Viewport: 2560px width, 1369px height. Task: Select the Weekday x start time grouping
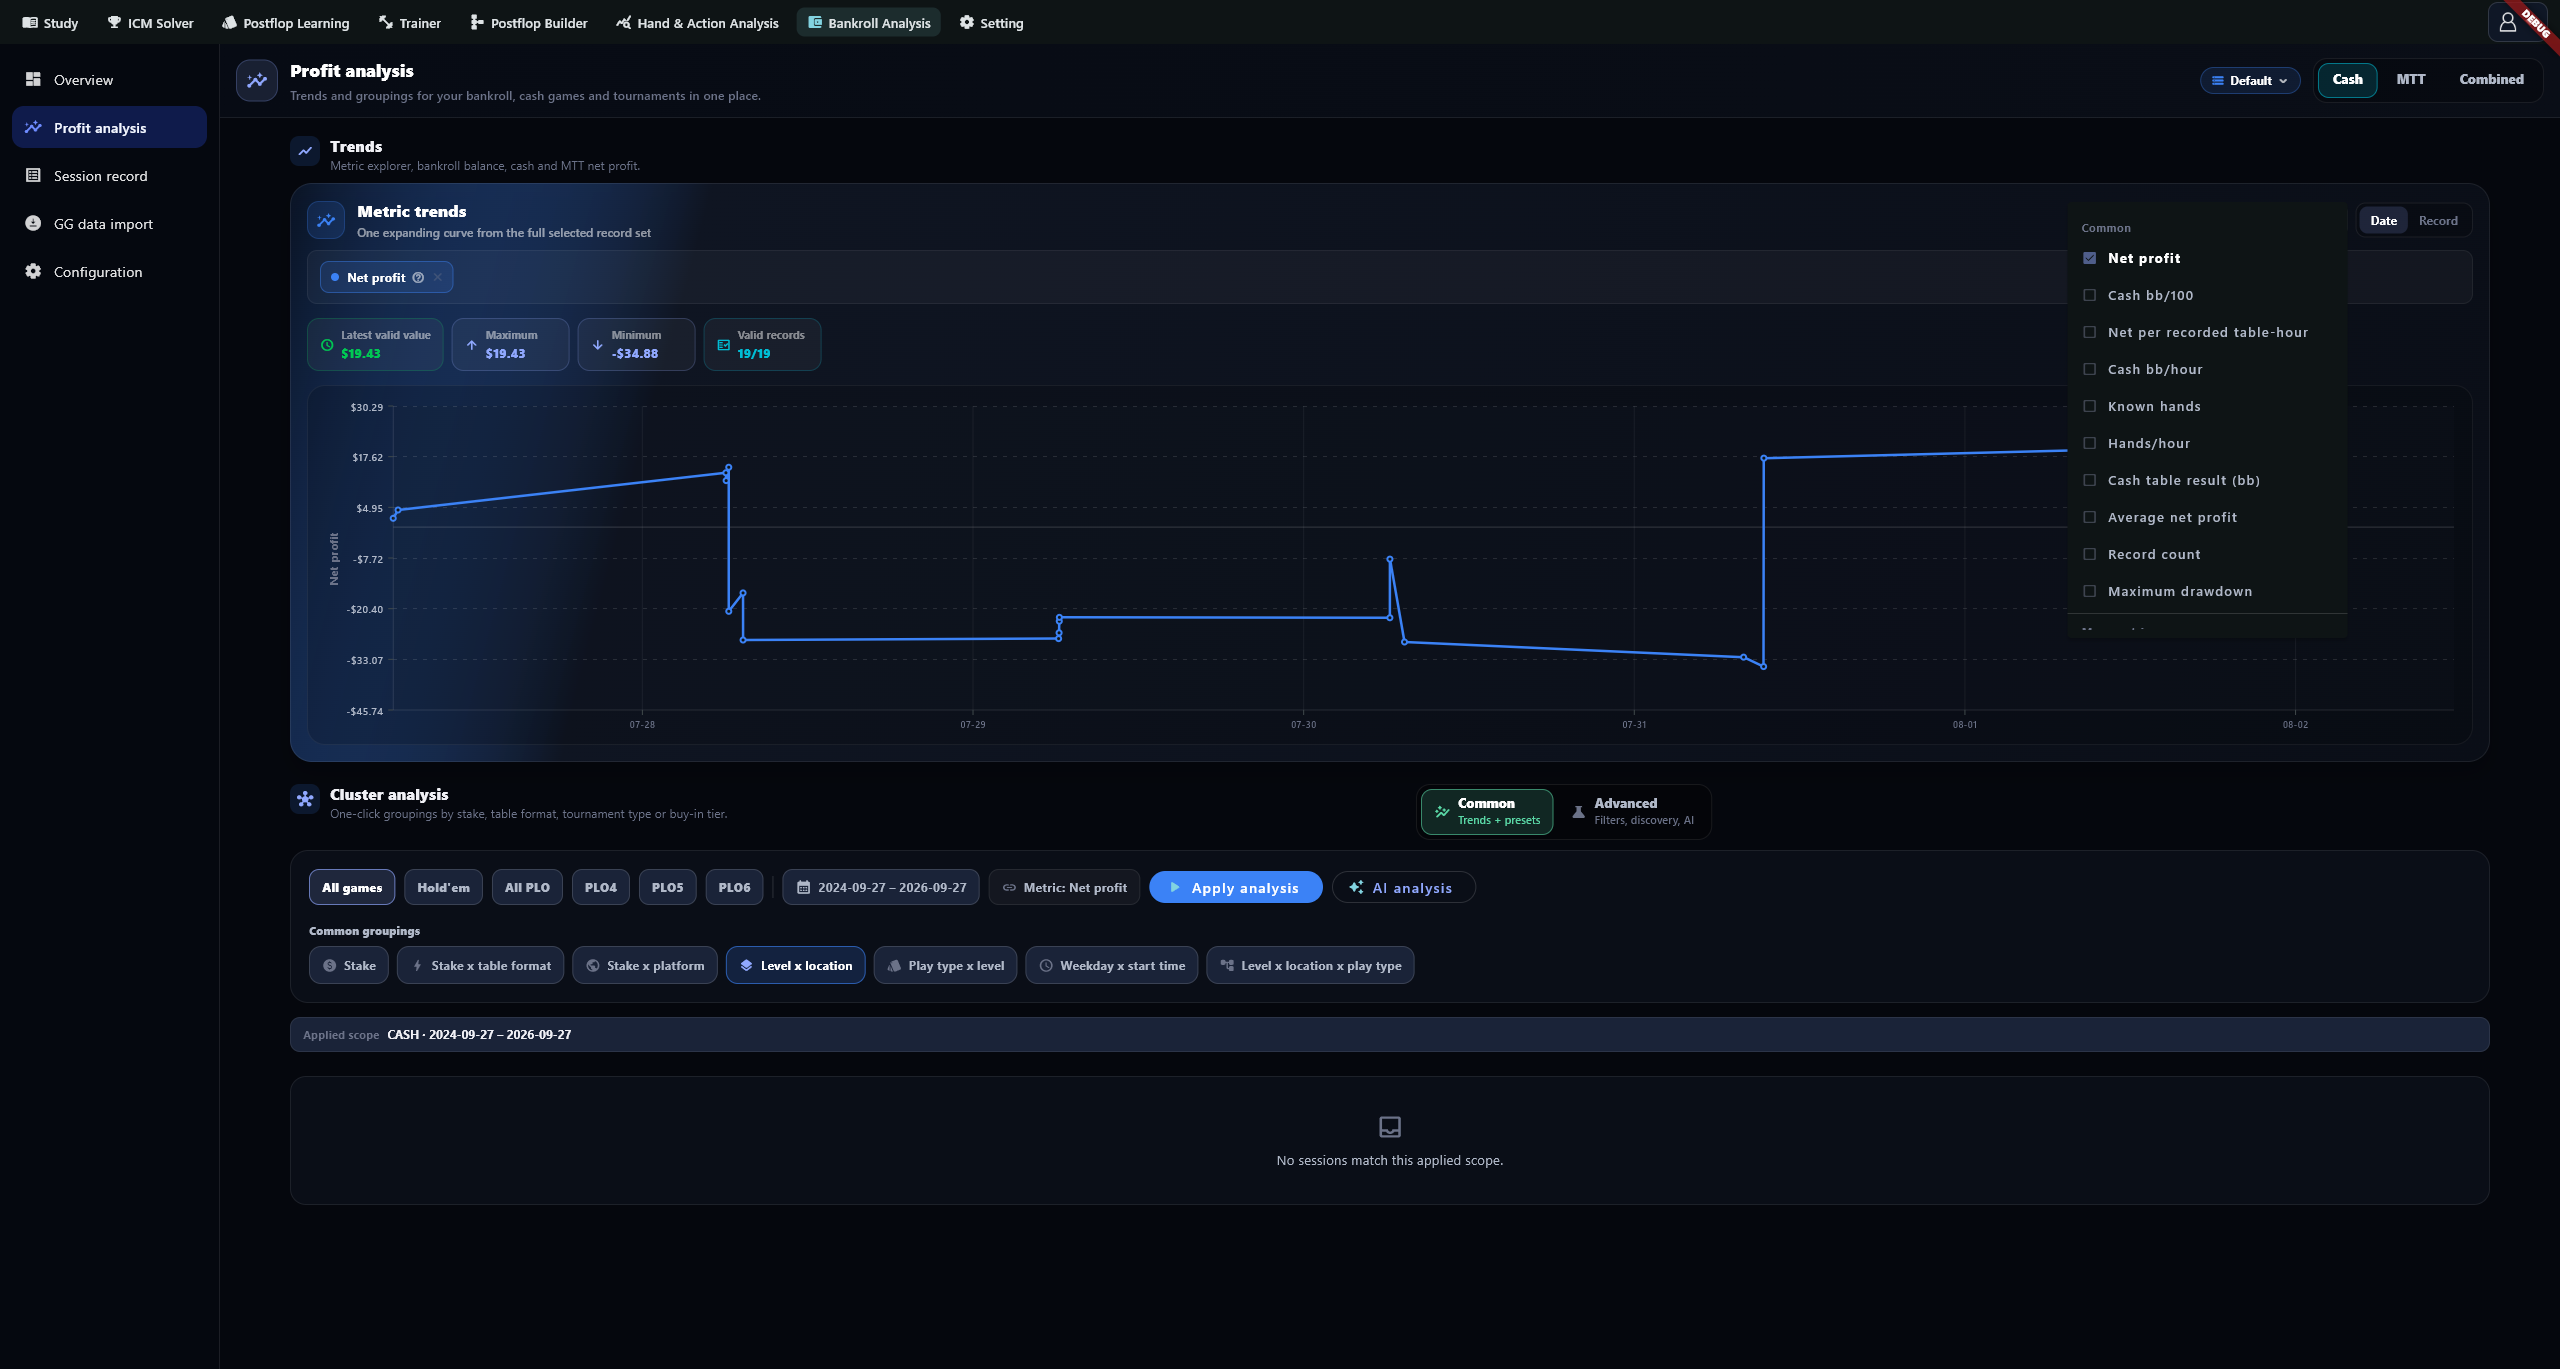[x=1111, y=966]
